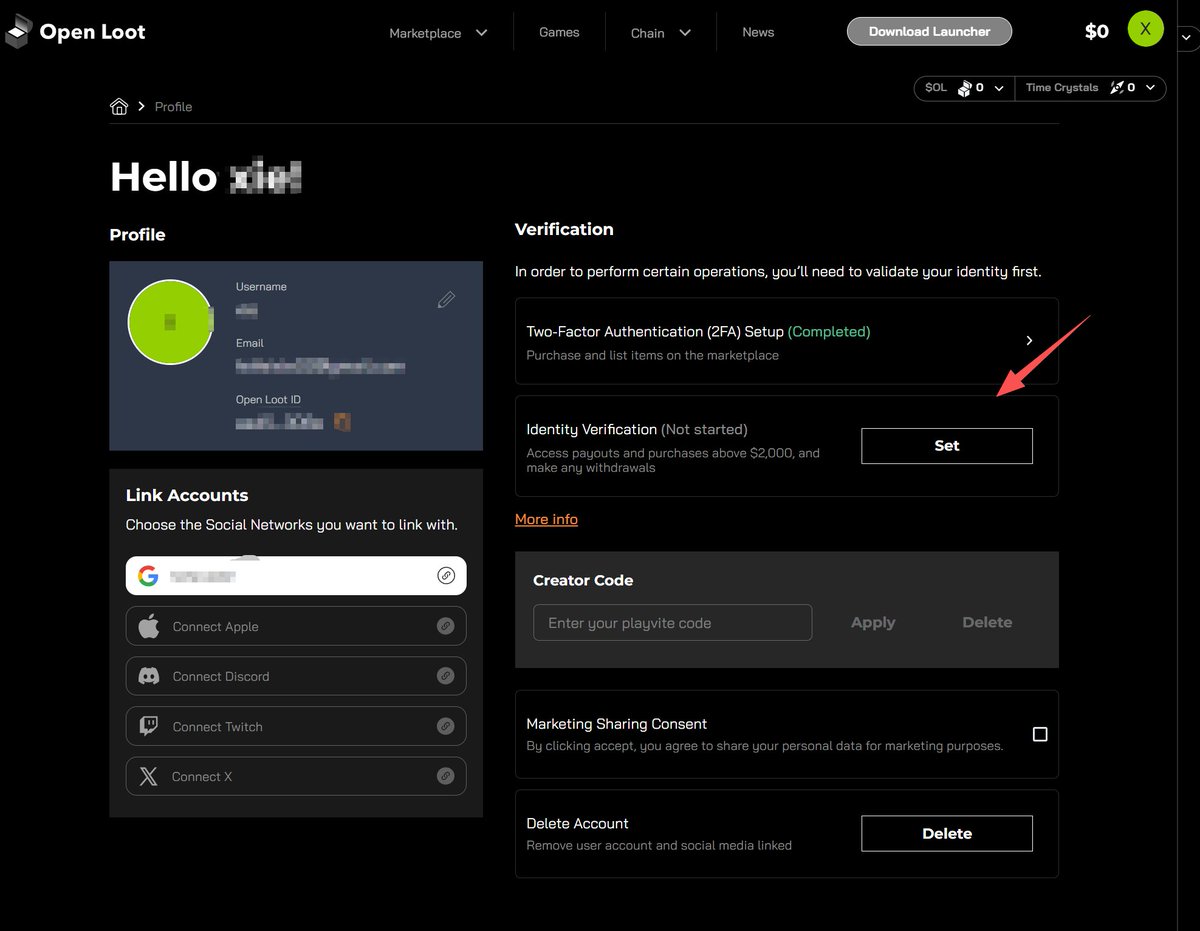Click link icon on Connect Twitch row
The height and width of the screenshot is (931, 1200).
(x=446, y=726)
